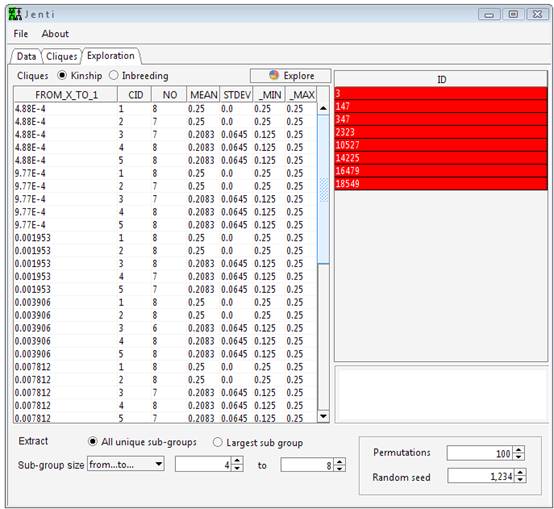Open the About menu
554x509 pixels.
click(55, 34)
